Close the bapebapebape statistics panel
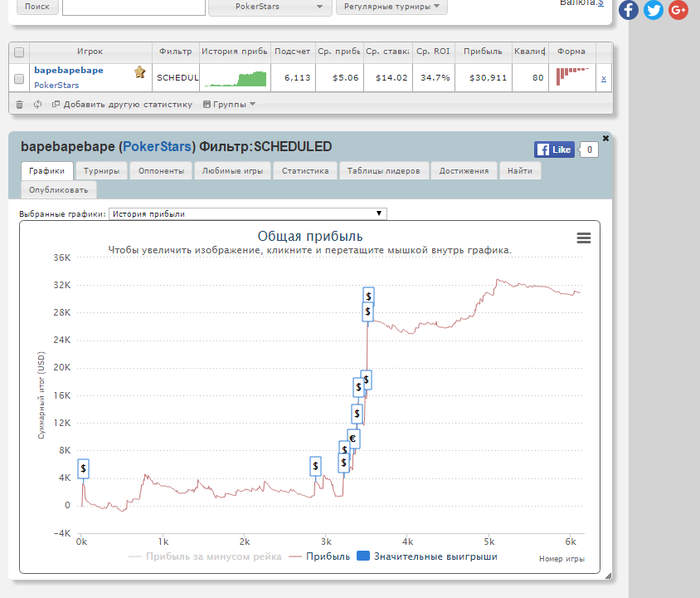This screenshot has height=598, width=700. click(605, 138)
